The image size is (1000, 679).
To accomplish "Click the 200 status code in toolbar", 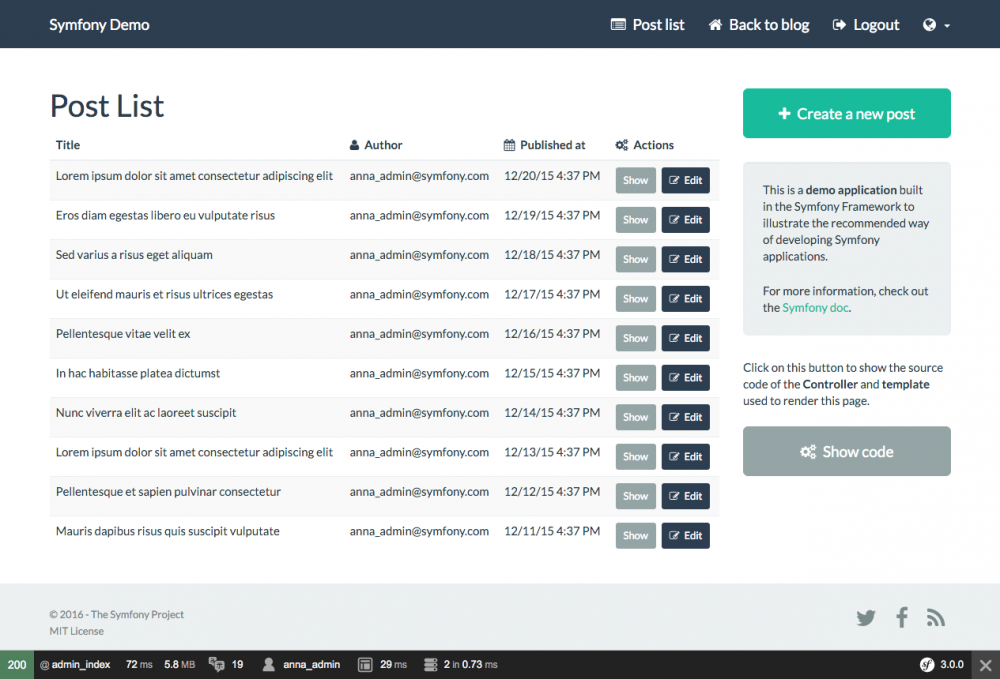I will [17, 665].
